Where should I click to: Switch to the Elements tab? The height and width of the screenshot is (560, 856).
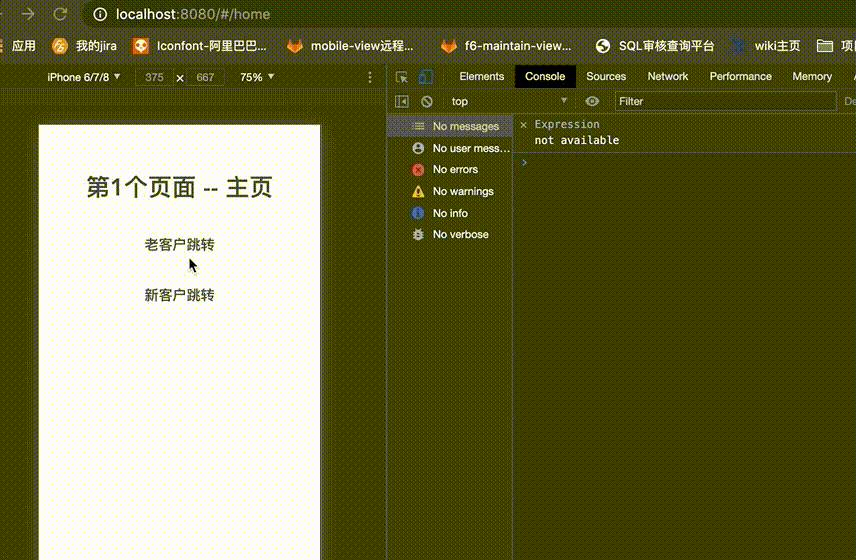[482, 76]
